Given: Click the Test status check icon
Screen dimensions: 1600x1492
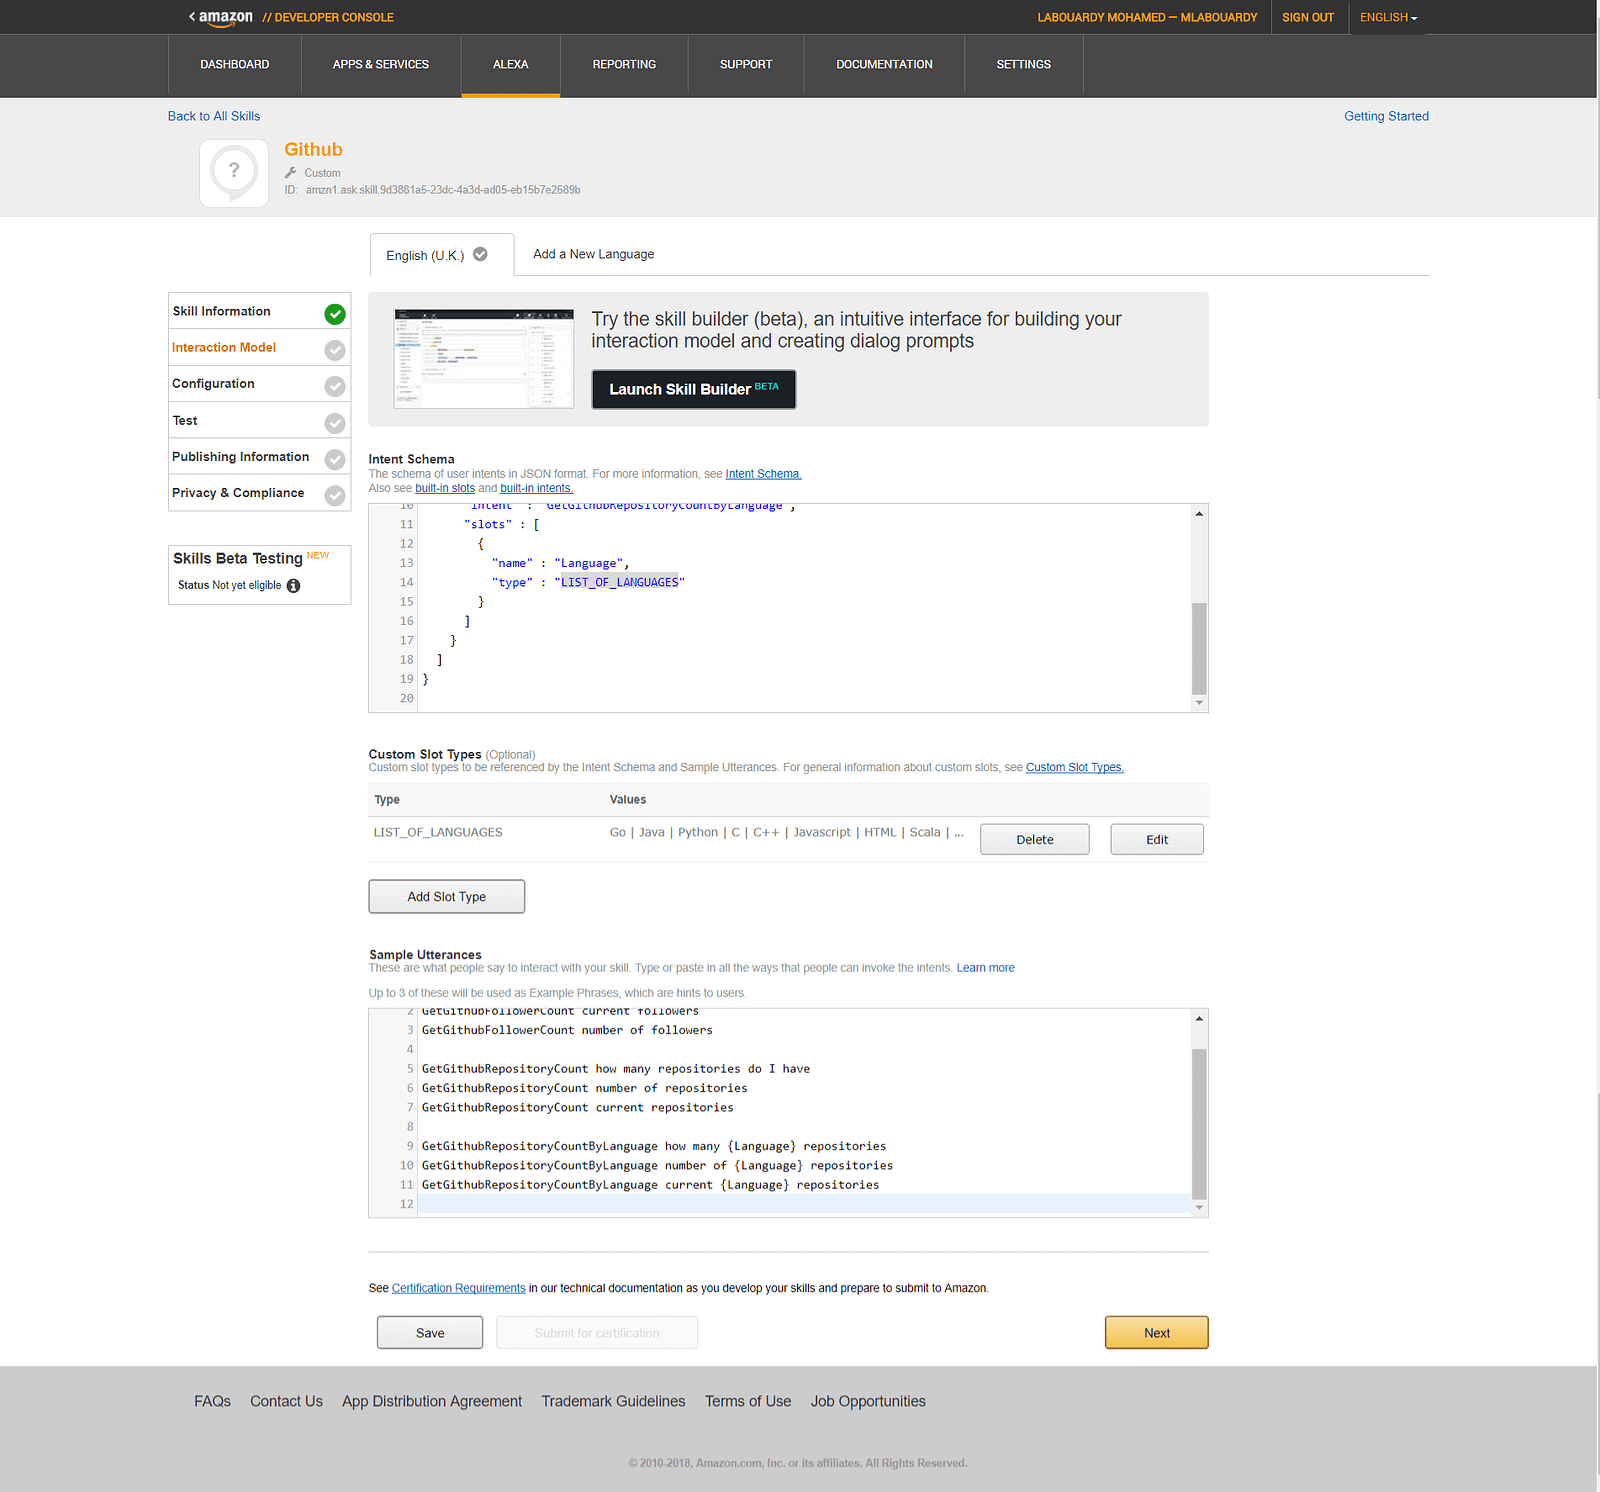Looking at the screenshot, I should point(335,423).
